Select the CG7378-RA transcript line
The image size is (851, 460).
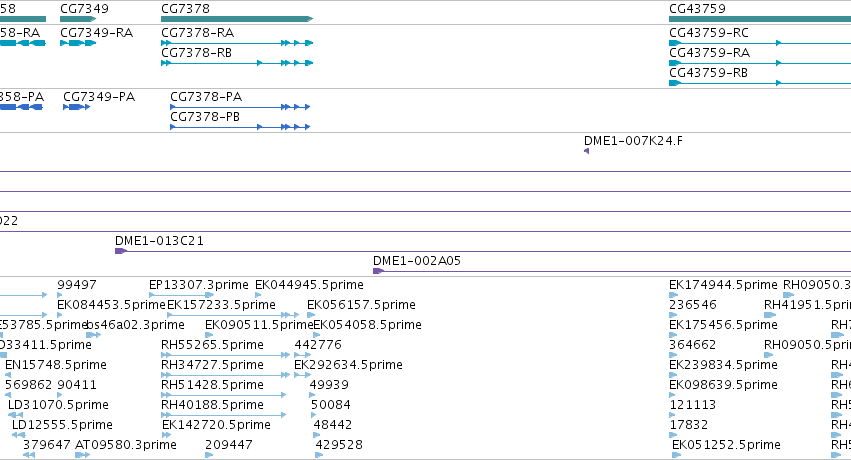coord(237,43)
